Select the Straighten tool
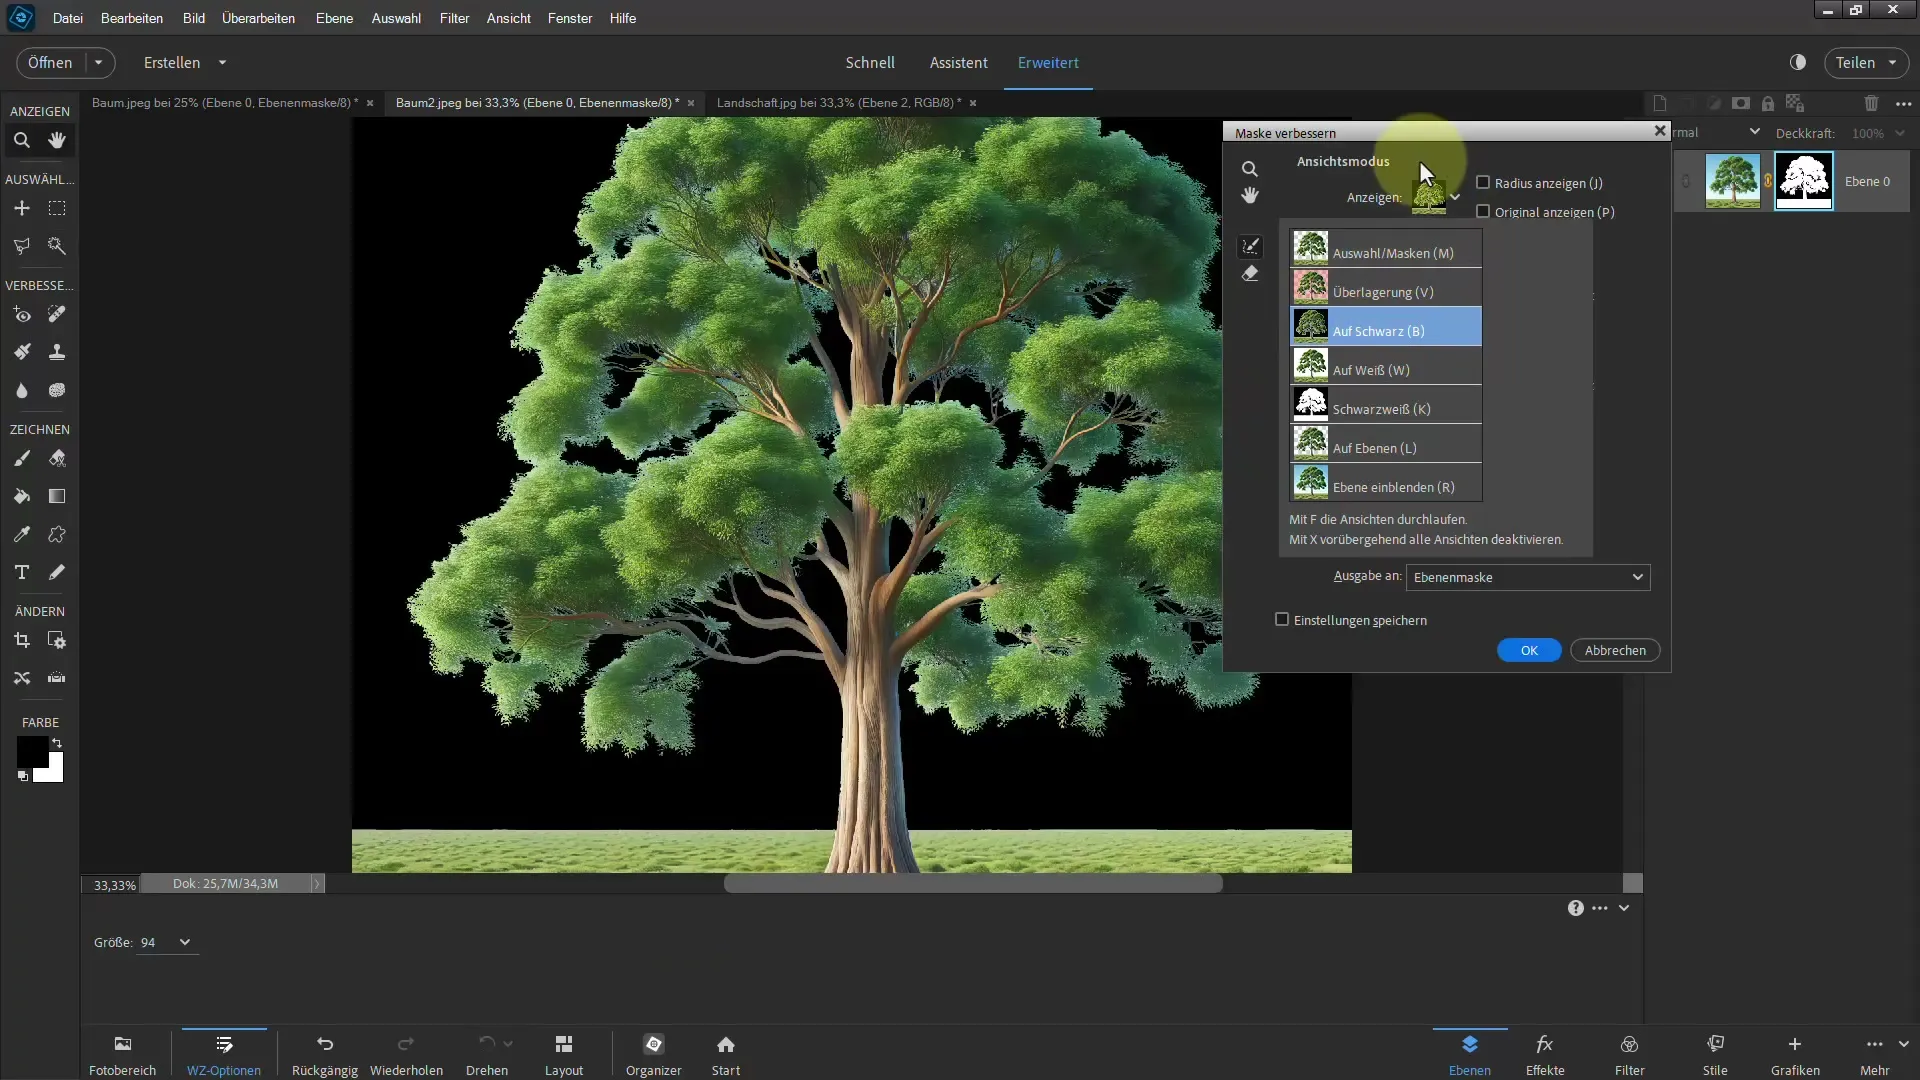 [x=57, y=678]
